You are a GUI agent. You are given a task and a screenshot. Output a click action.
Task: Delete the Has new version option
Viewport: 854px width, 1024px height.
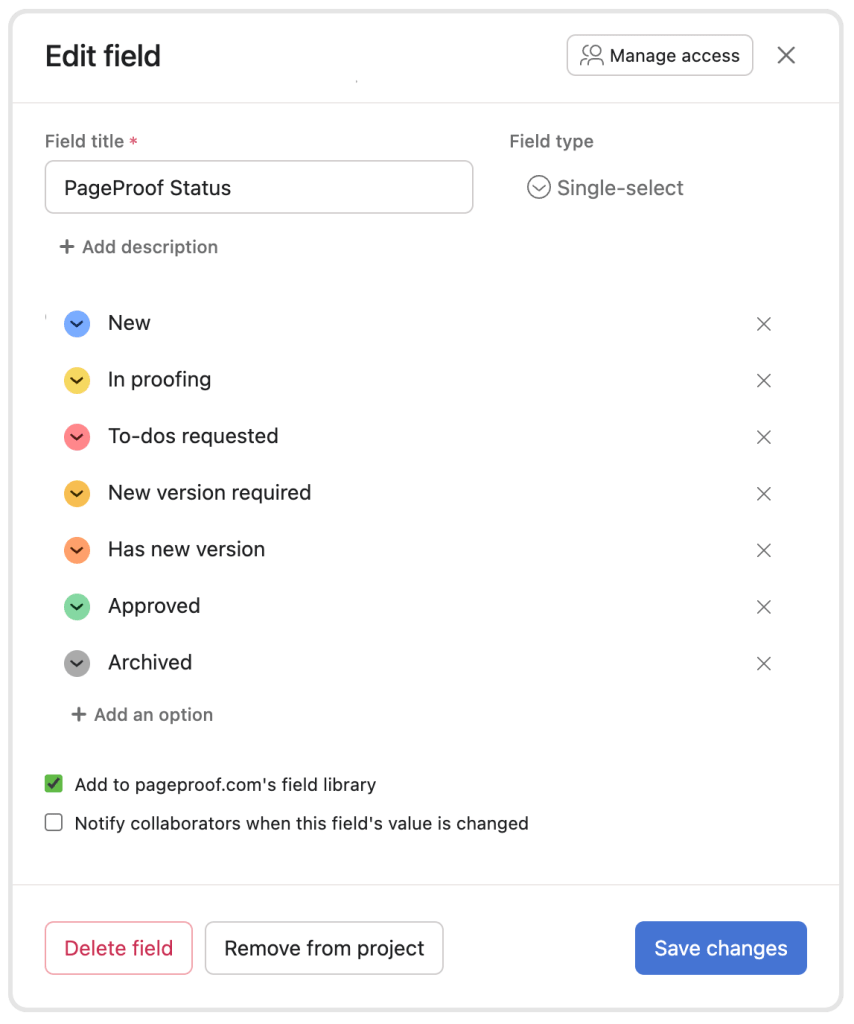pyautogui.click(x=764, y=550)
